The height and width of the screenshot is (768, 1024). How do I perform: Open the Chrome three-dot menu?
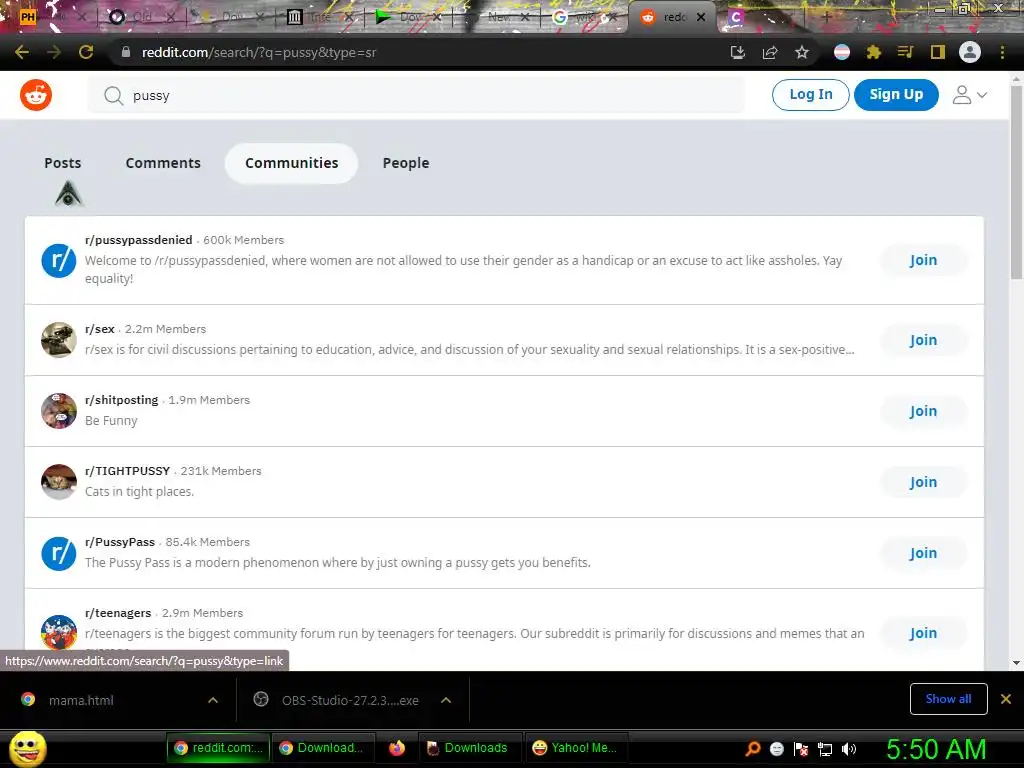[1002, 52]
